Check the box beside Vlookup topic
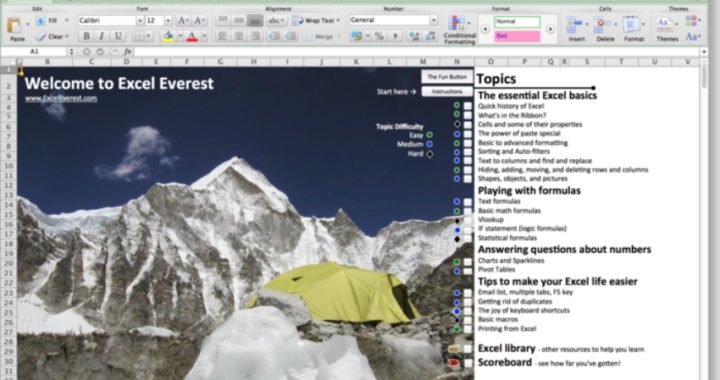Viewport: 720px width, 380px height. click(x=467, y=221)
